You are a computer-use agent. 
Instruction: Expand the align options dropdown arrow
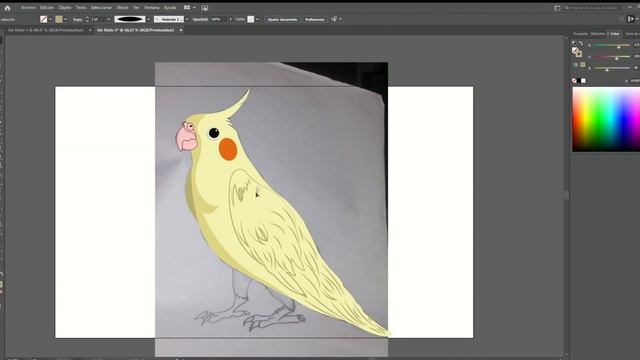tap(340, 19)
